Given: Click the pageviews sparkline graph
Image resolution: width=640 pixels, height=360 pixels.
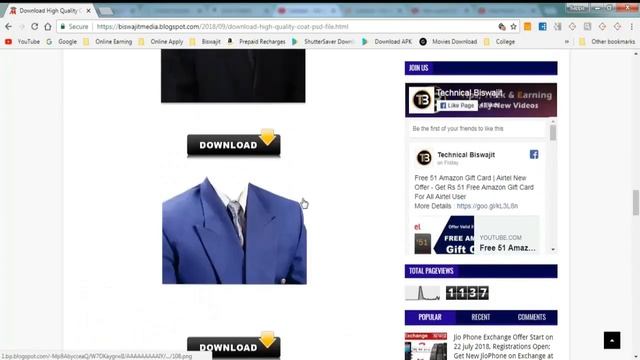Looking at the screenshot, I should (422, 293).
